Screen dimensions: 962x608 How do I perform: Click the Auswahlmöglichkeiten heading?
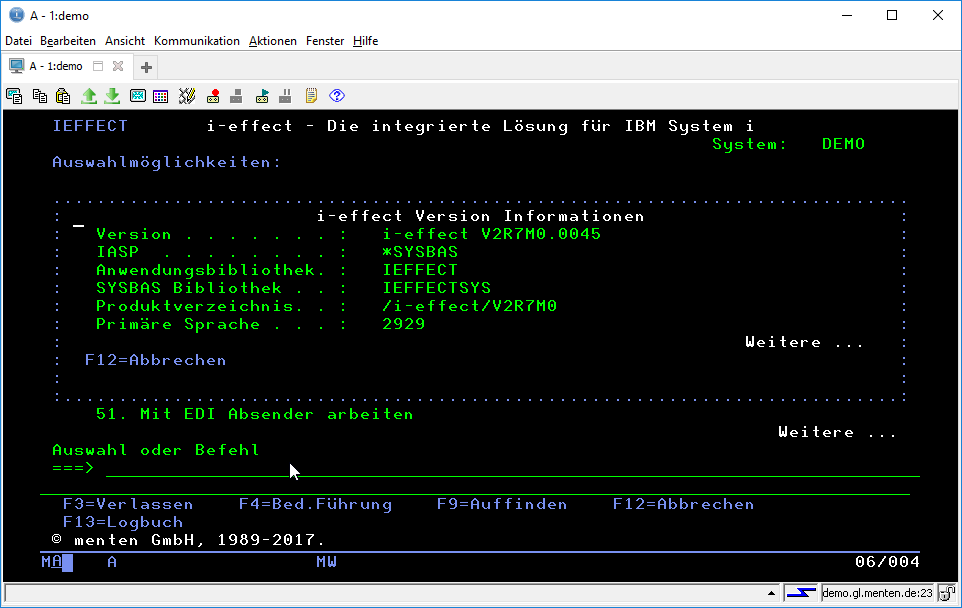[x=167, y=163]
